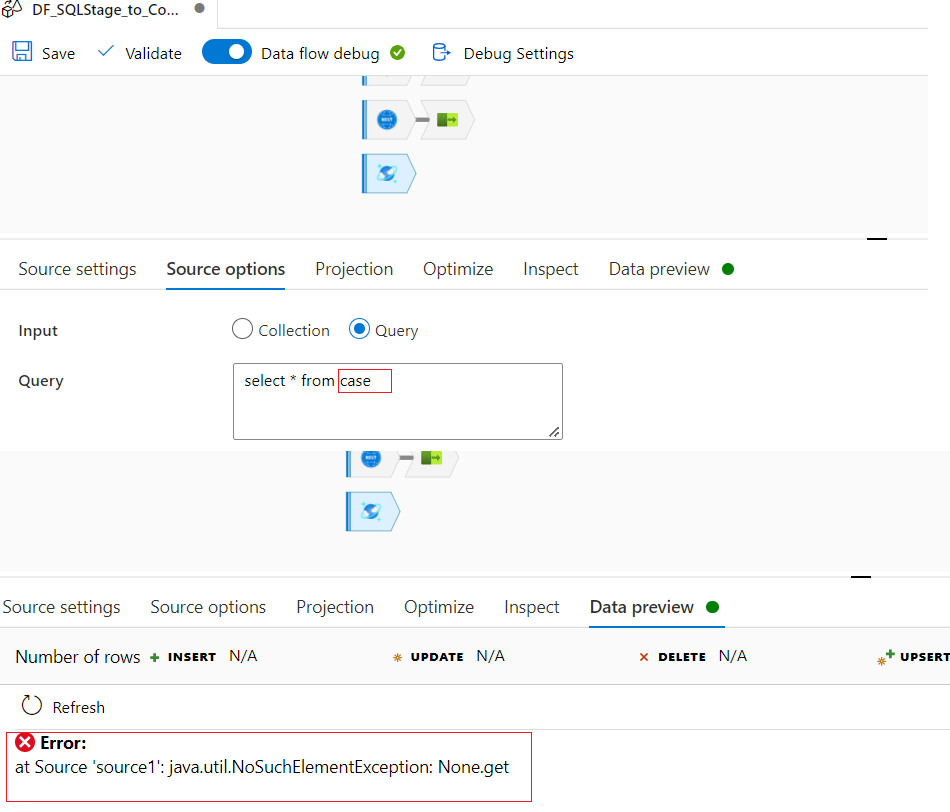950x812 pixels.
Task: Click the red error X icon
Action: pyautogui.click(x=25, y=743)
